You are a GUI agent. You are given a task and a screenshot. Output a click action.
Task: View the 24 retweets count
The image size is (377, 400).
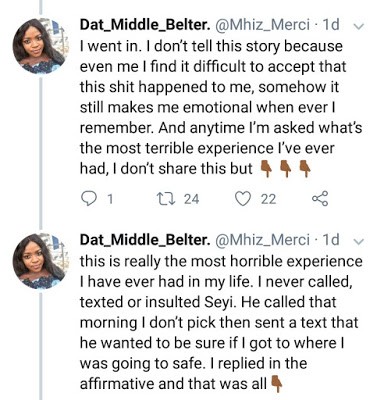click(192, 199)
